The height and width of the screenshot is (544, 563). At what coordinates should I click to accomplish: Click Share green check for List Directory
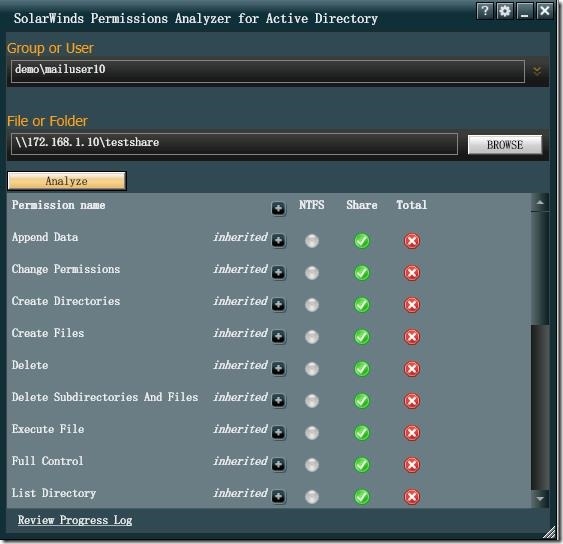pos(362,496)
